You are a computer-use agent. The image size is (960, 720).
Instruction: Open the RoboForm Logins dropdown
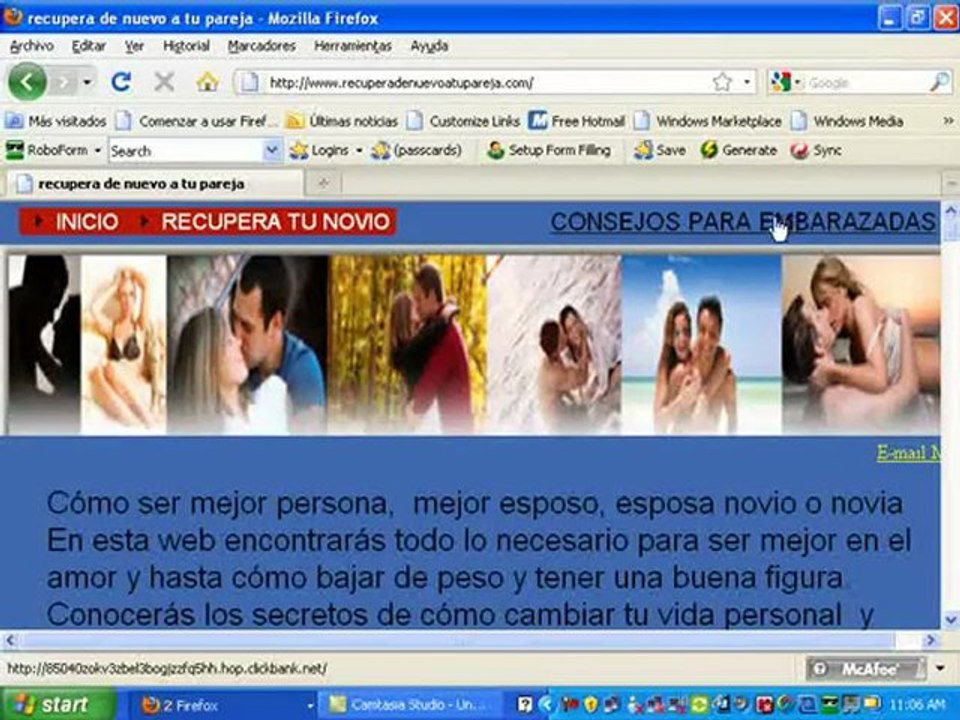(326, 150)
